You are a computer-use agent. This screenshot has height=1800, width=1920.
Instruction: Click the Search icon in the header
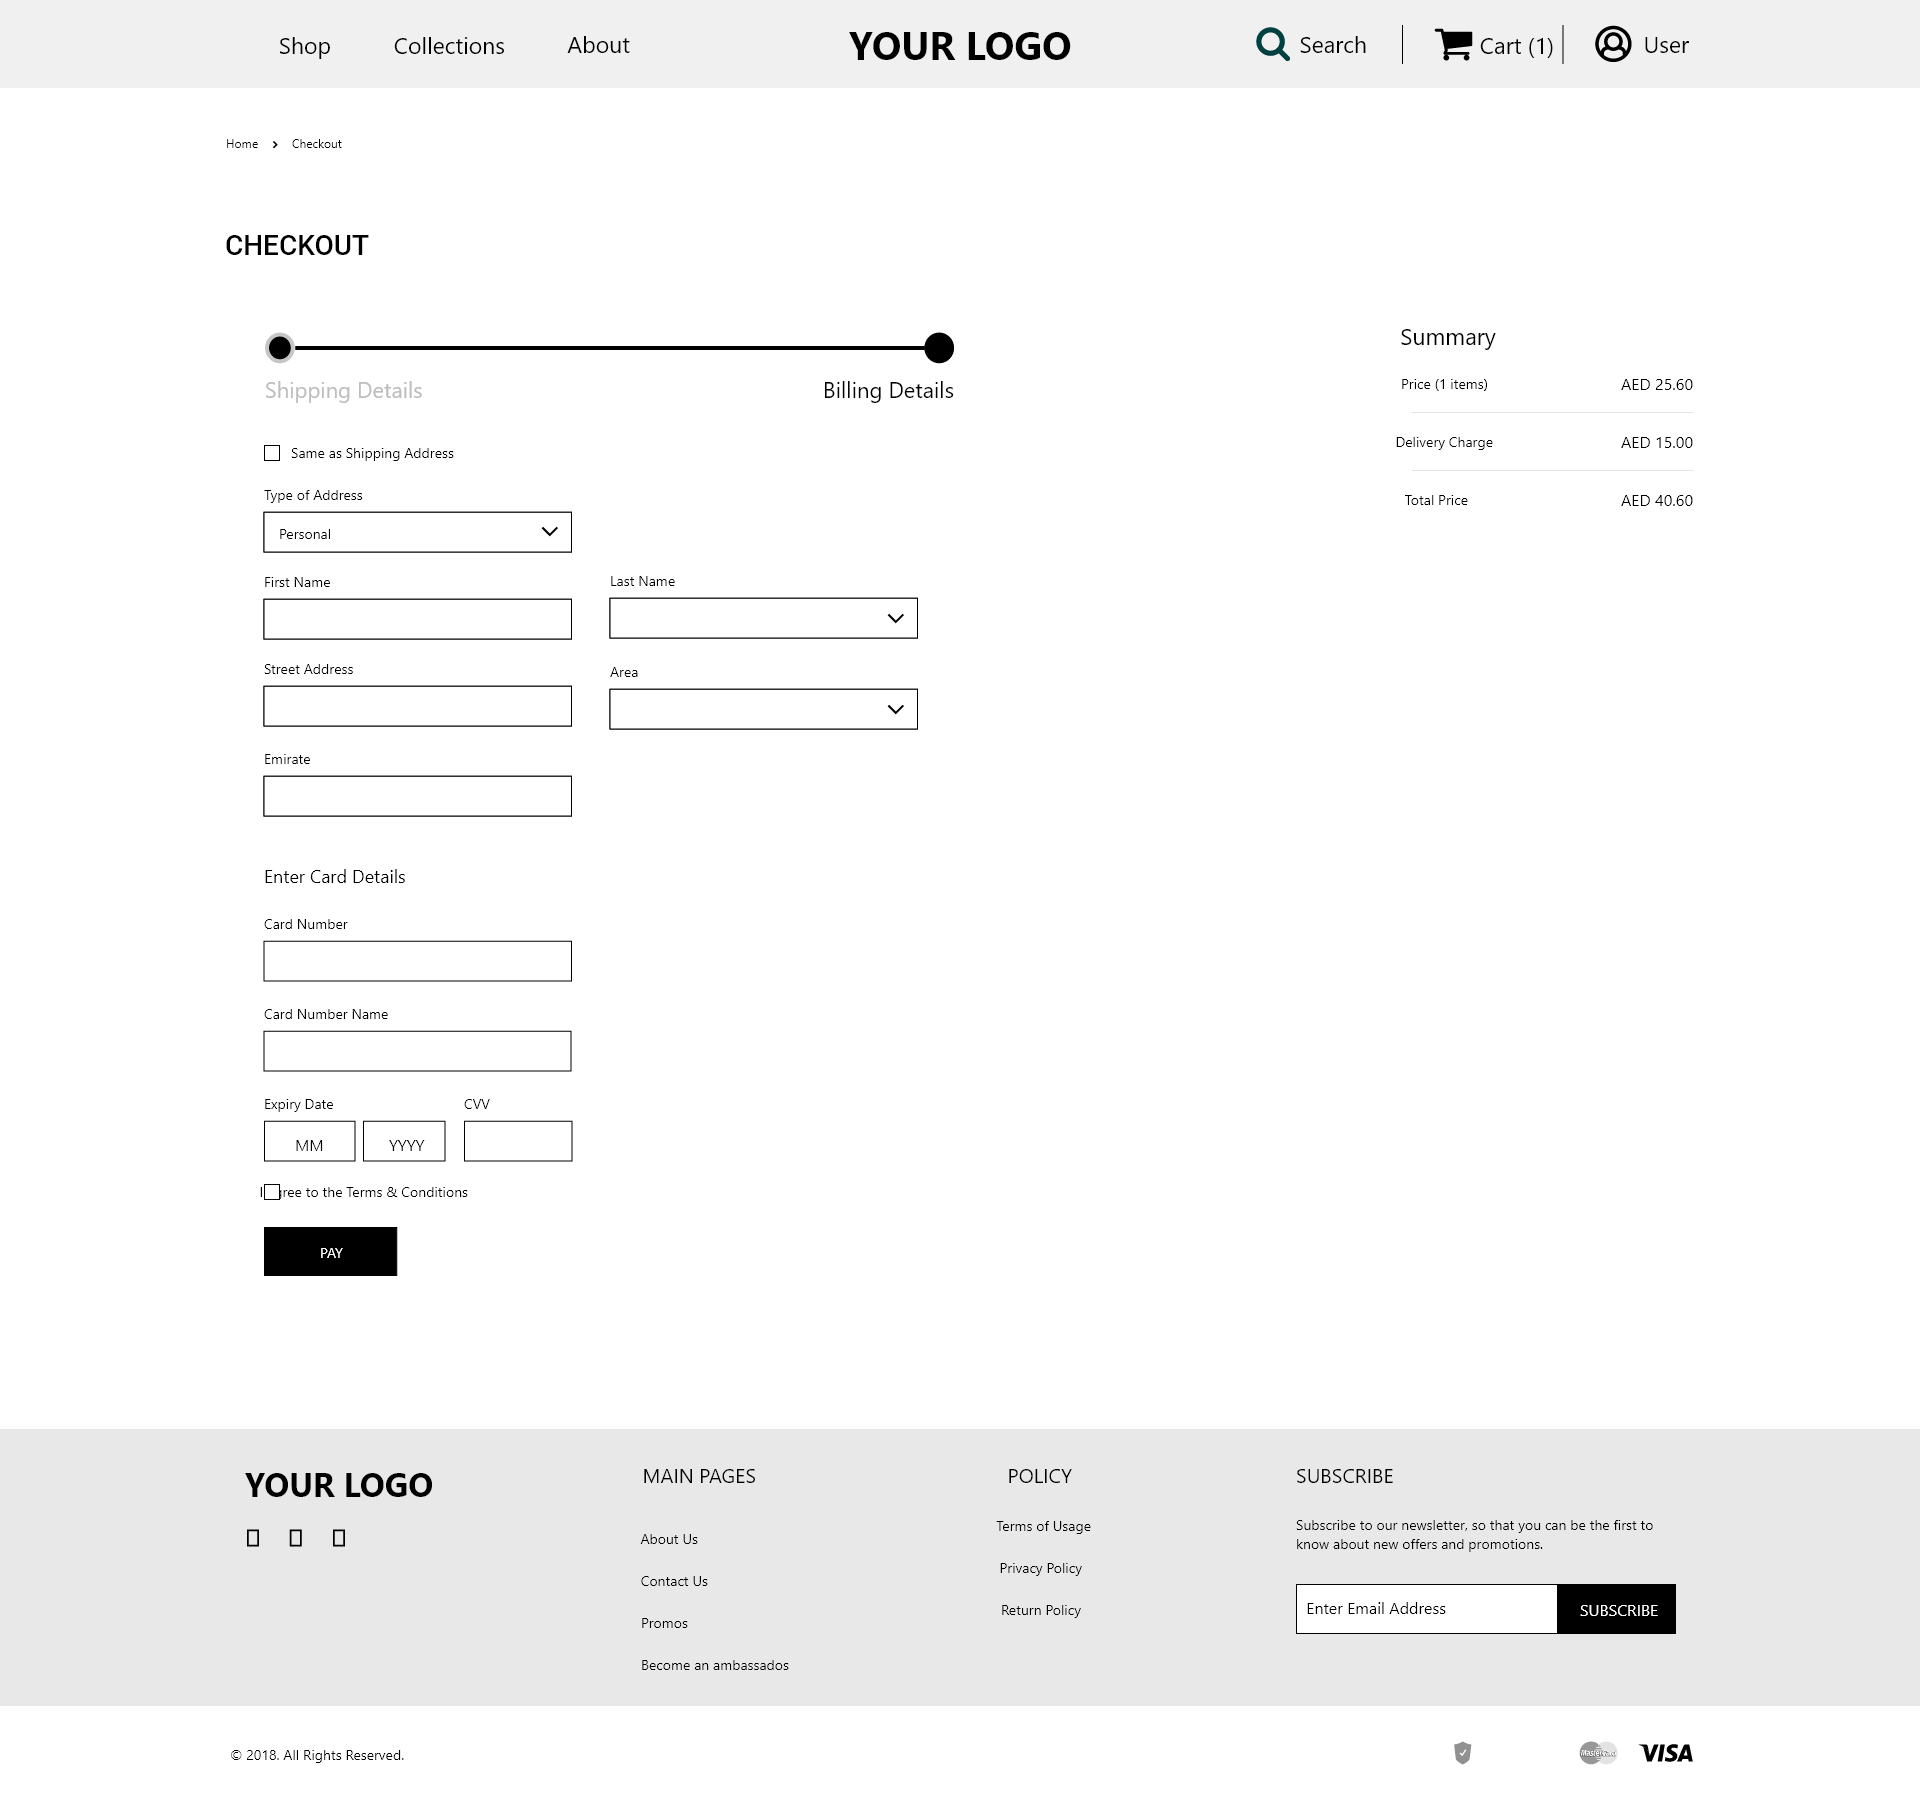tap(1271, 44)
